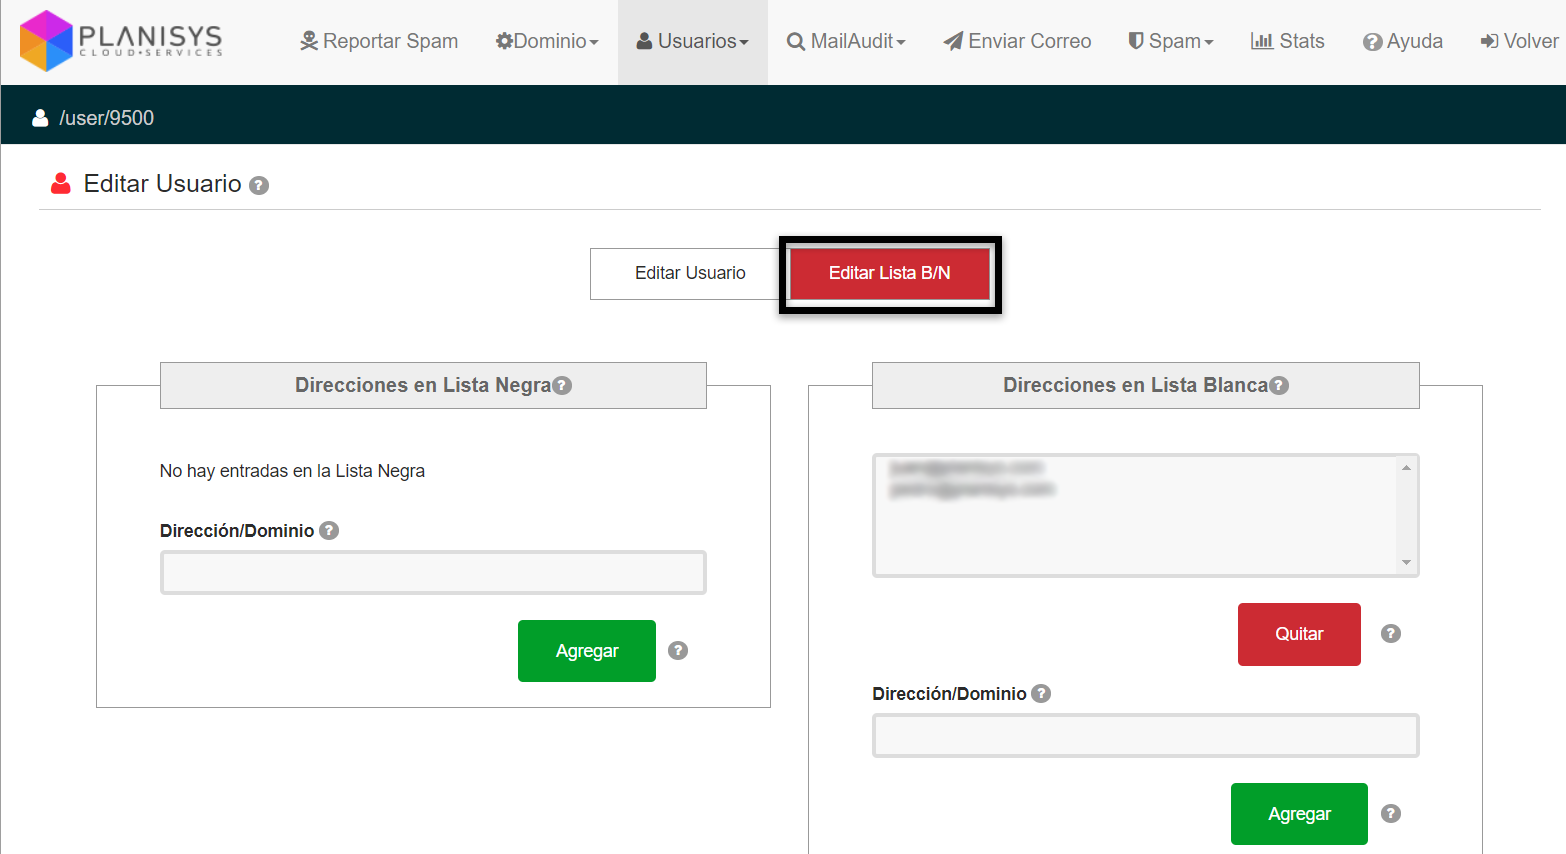Expand the Usuarios dropdown
This screenshot has height=854, width=1566.
tap(692, 40)
